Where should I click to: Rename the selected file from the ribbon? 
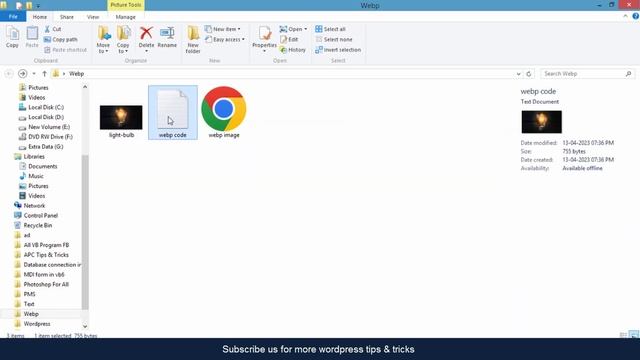tap(167, 38)
